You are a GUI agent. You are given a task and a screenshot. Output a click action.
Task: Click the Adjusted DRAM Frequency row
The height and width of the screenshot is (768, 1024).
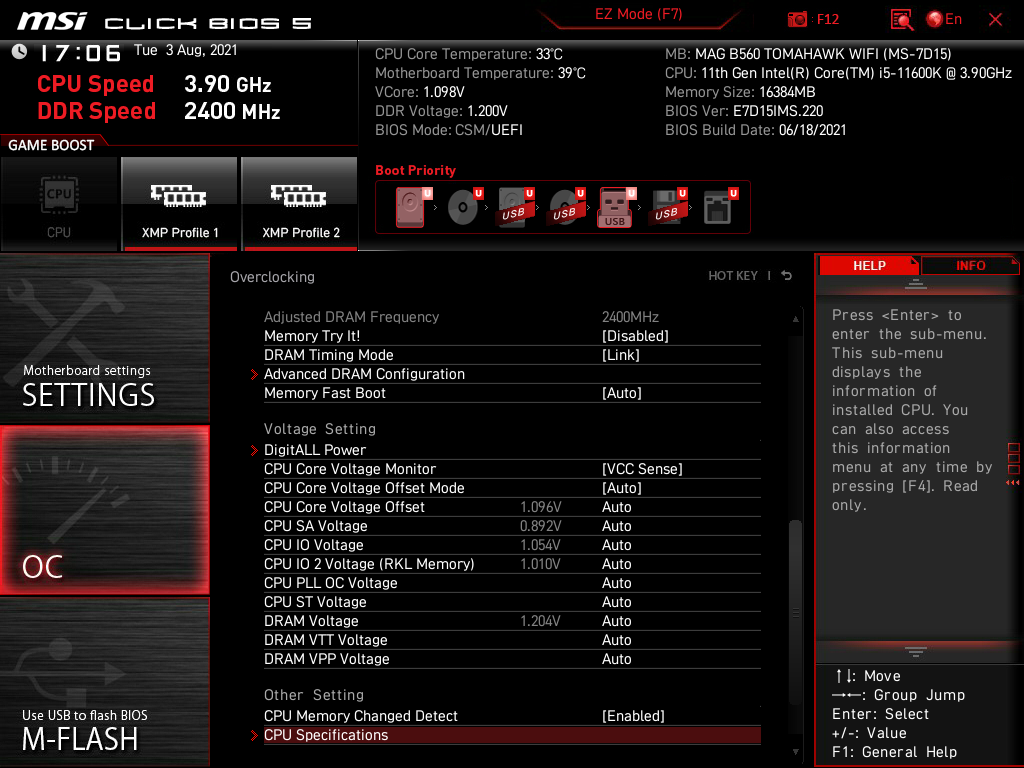tap(512, 317)
